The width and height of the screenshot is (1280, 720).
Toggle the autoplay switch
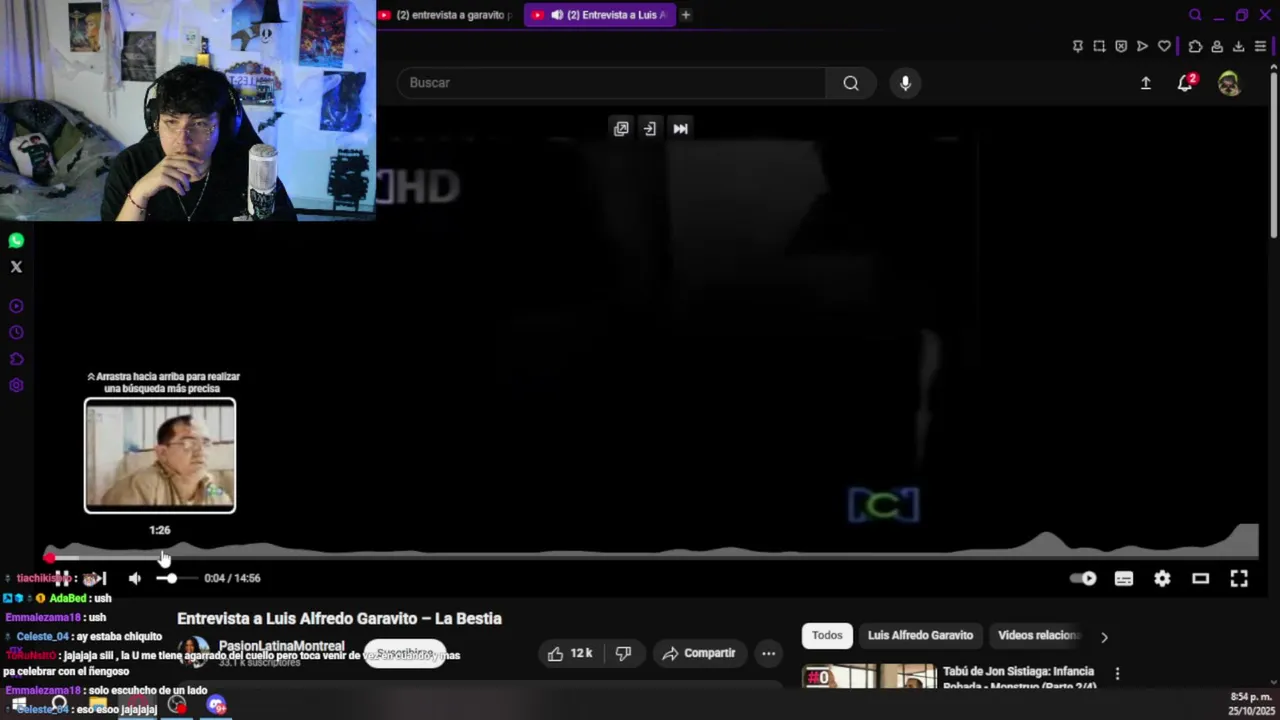1083,578
